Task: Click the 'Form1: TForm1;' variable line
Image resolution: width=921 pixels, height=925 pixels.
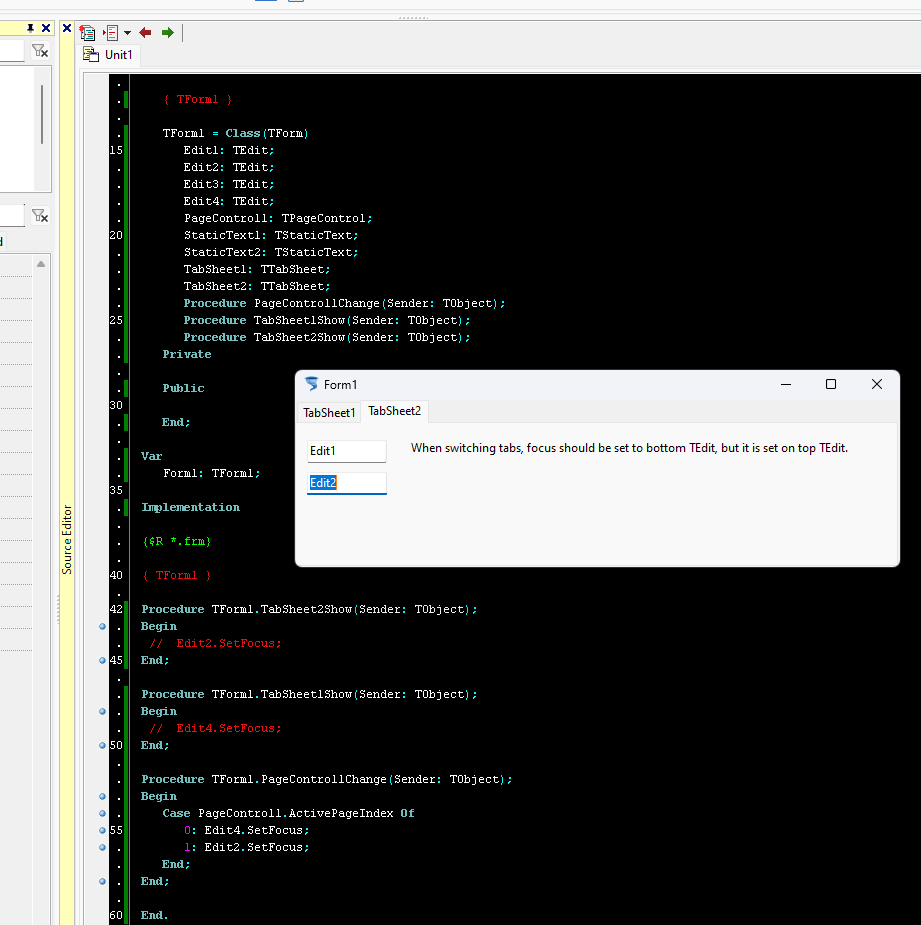Action: pos(211,473)
